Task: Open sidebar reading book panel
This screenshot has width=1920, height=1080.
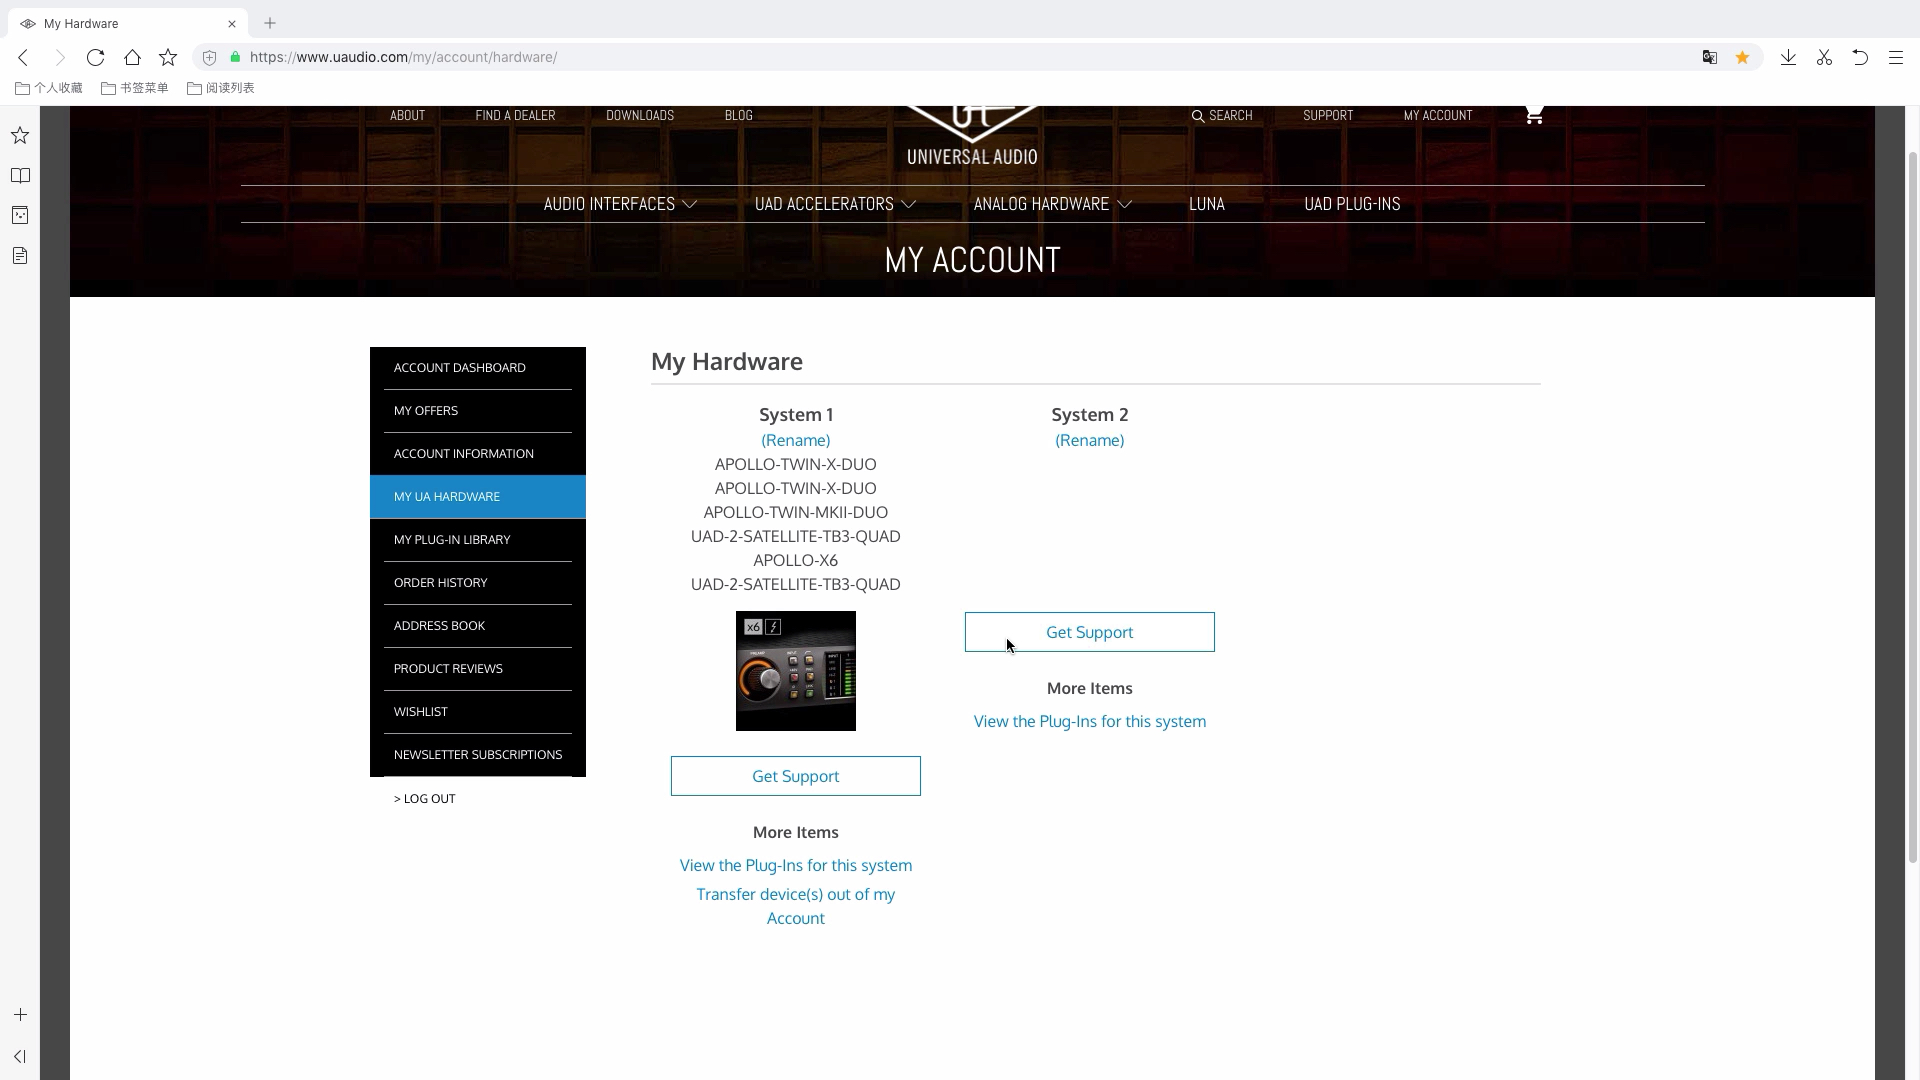Action: click(x=20, y=175)
